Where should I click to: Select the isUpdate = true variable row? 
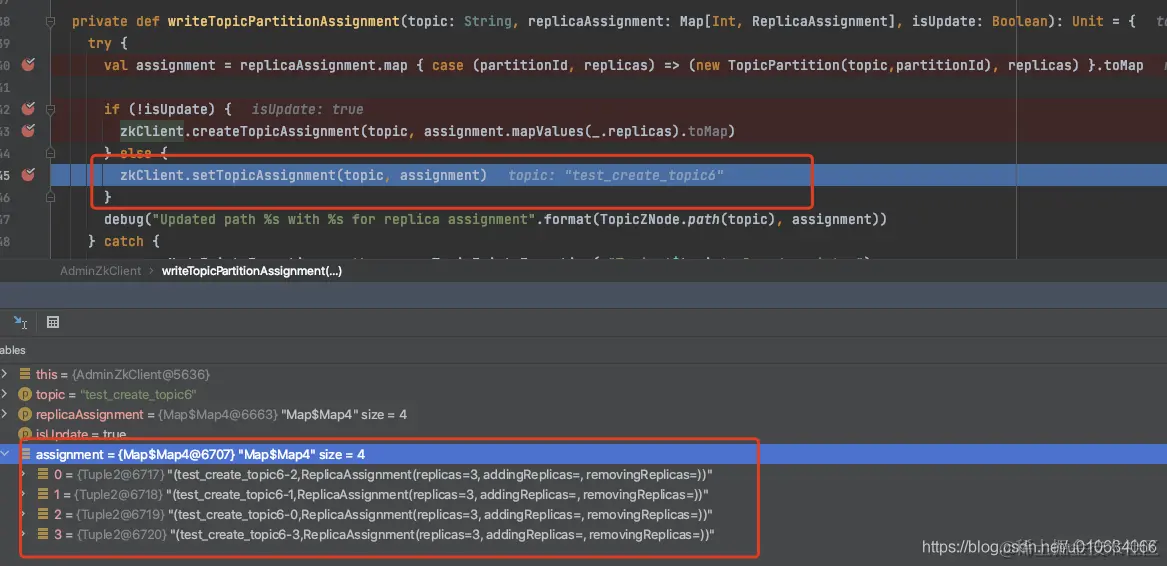tap(584, 433)
